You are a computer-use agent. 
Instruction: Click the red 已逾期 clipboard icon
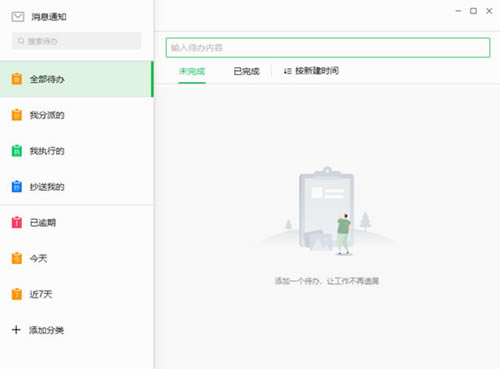pos(17,222)
